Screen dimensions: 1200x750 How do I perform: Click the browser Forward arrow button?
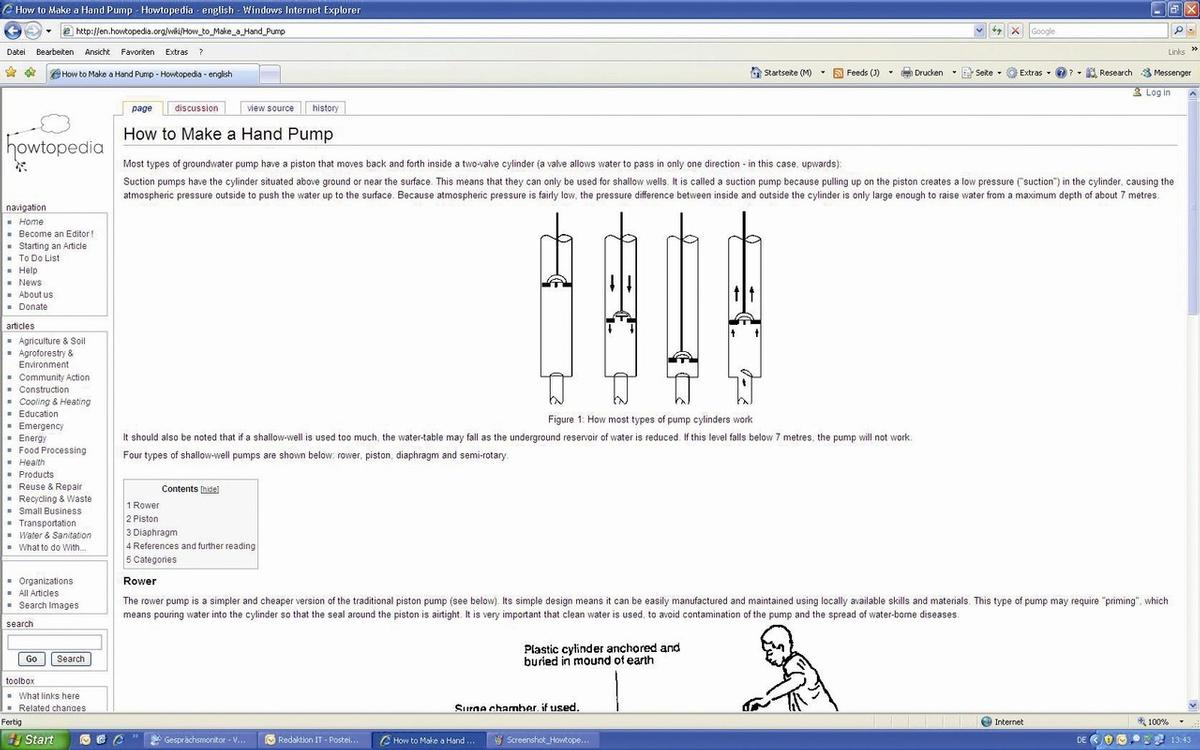coord(33,31)
